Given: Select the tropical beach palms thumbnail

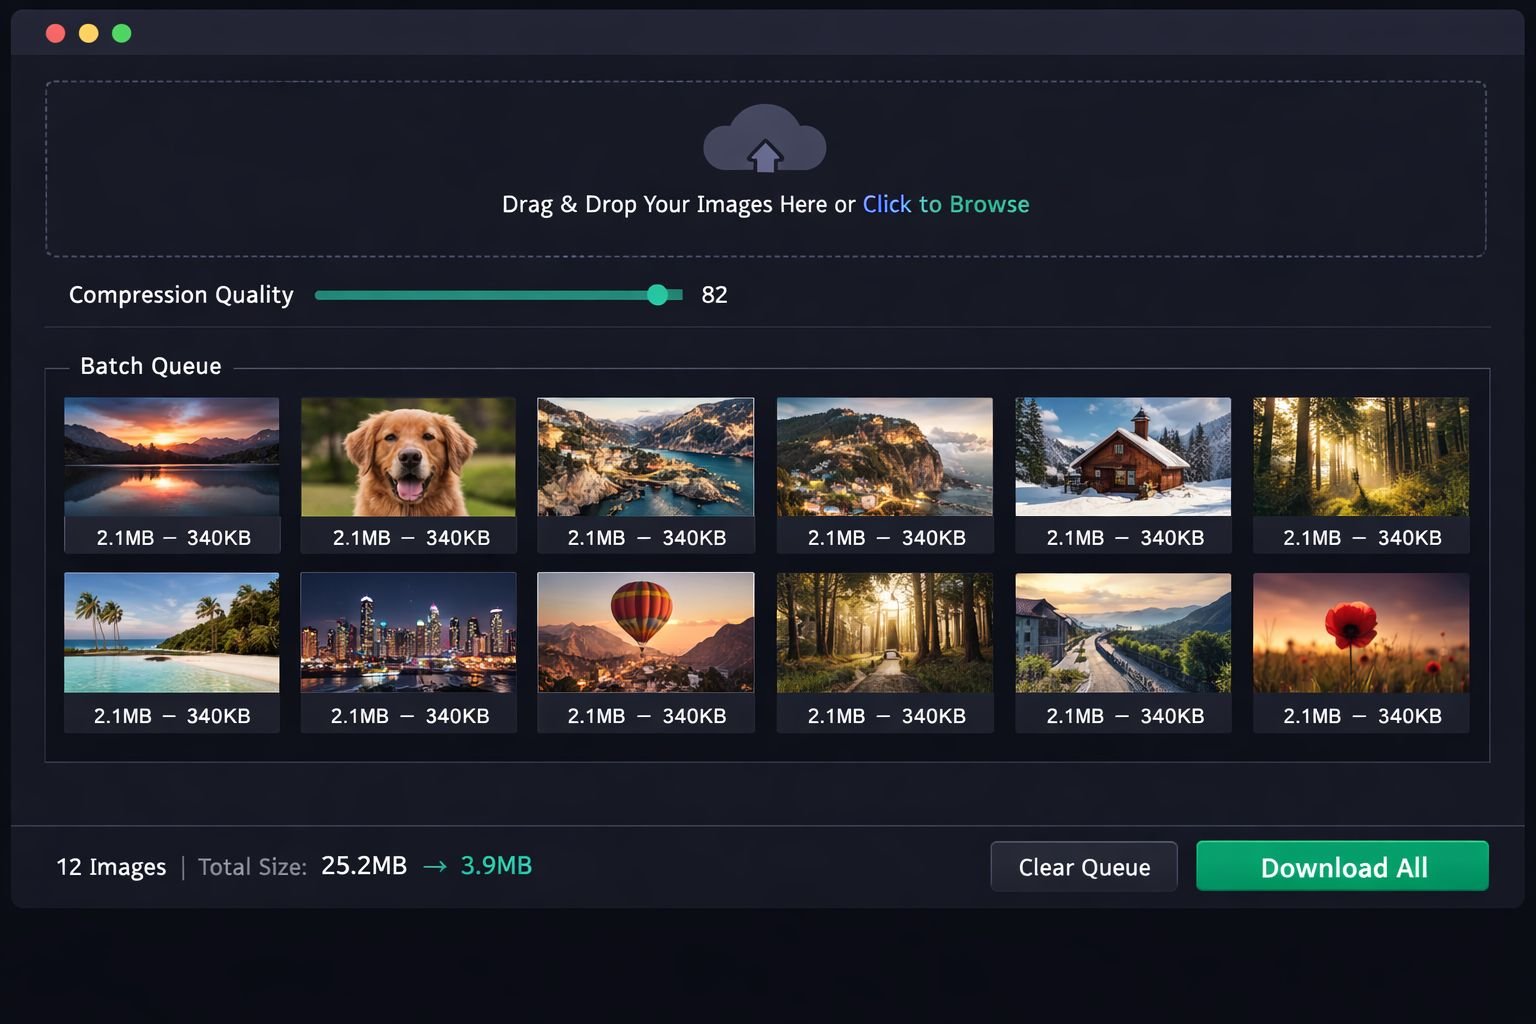Looking at the screenshot, I should pyautogui.click(x=172, y=632).
